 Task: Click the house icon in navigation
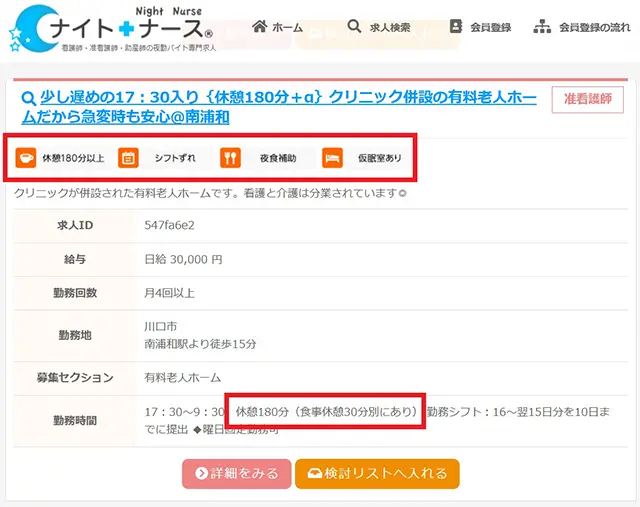(259, 27)
